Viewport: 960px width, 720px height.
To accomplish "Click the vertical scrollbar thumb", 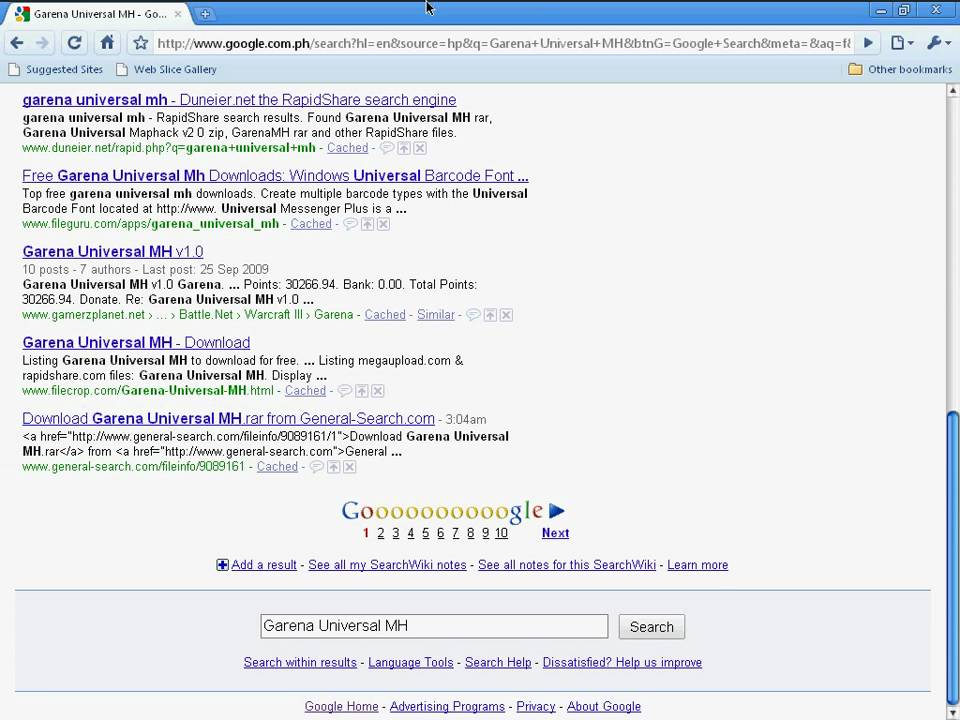I will click(952, 557).
